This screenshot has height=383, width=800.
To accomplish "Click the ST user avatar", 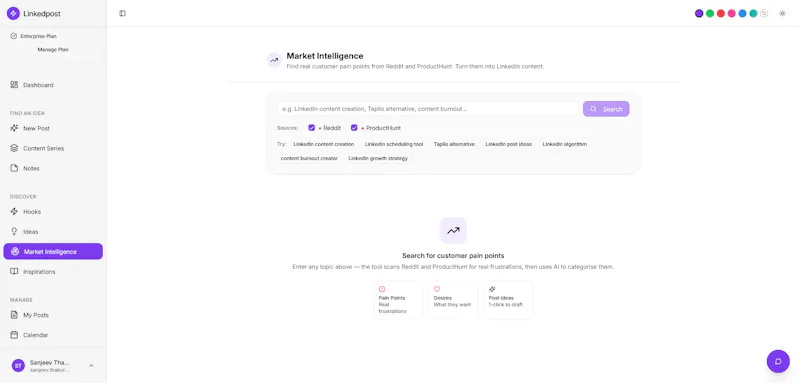I will tap(18, 365).
